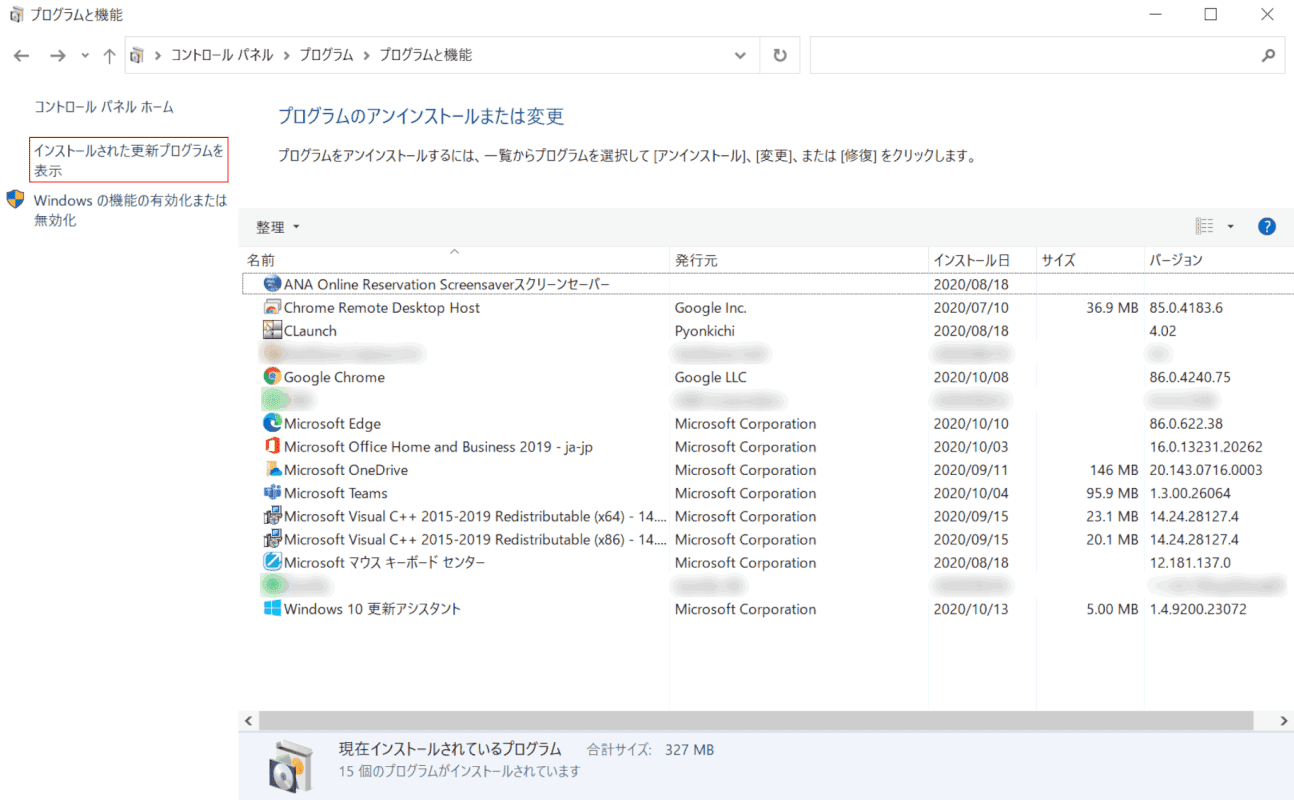Viewport: 1294px width, 800px height.
Task: Click the shield icon beside Windows の機能
Action: click(x=15, y=199)
